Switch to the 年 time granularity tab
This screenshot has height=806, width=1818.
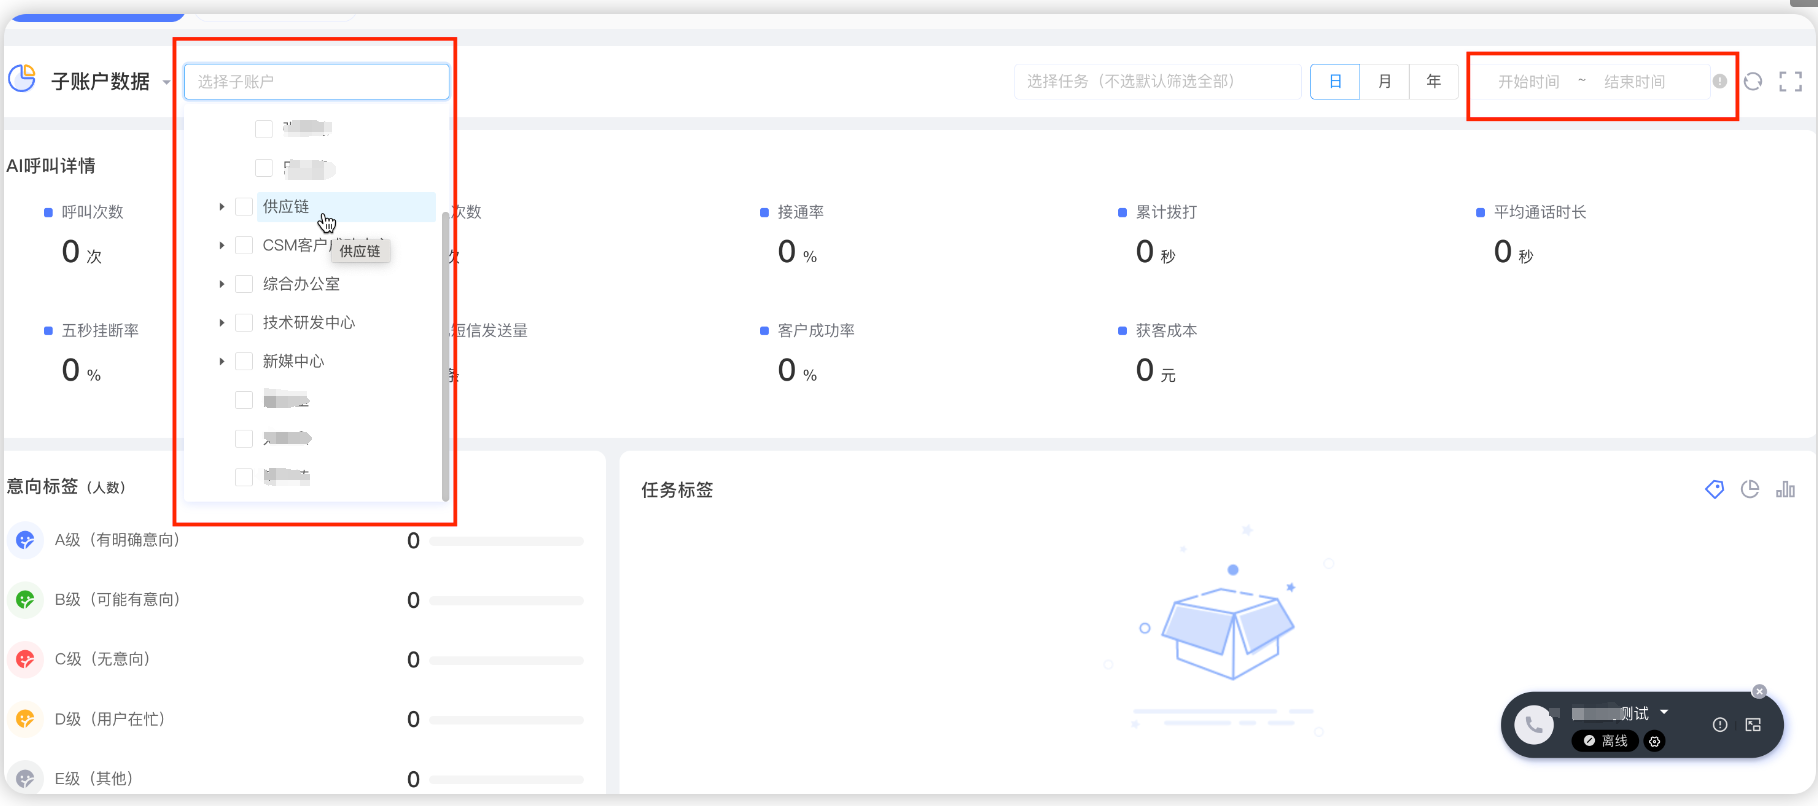[1433, 82]
